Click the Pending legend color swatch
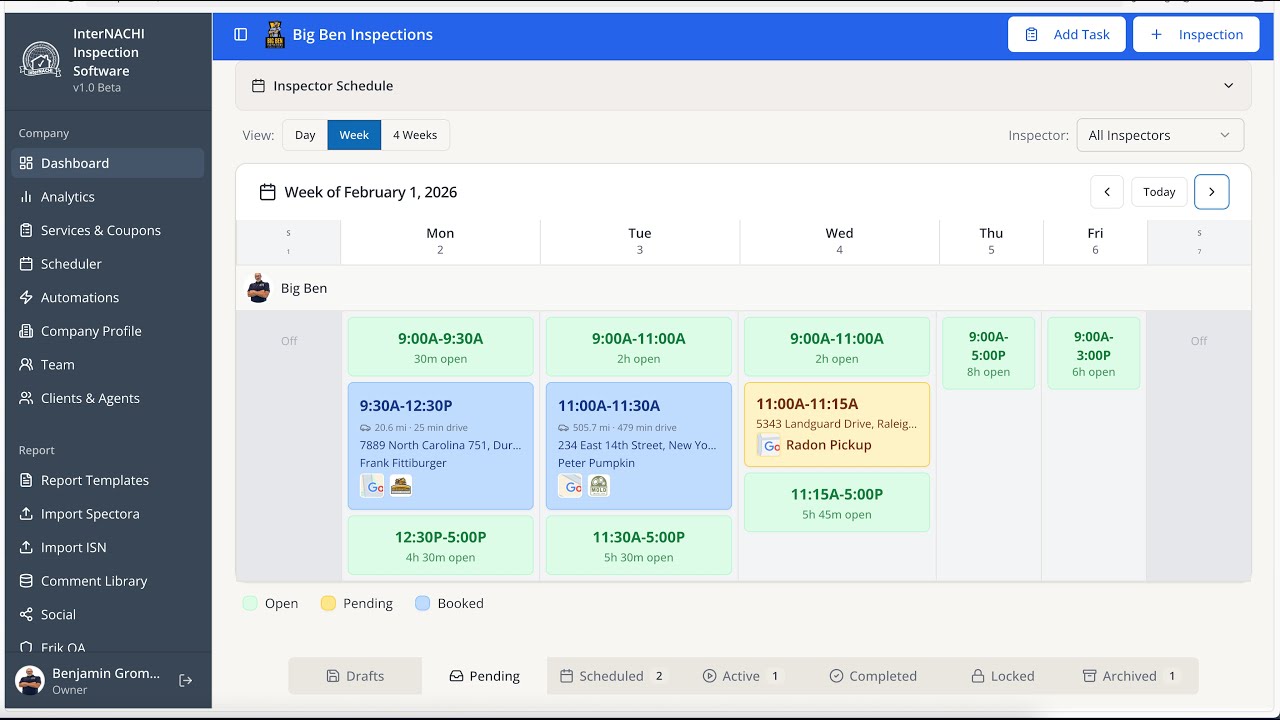 (x=328, y=604)
